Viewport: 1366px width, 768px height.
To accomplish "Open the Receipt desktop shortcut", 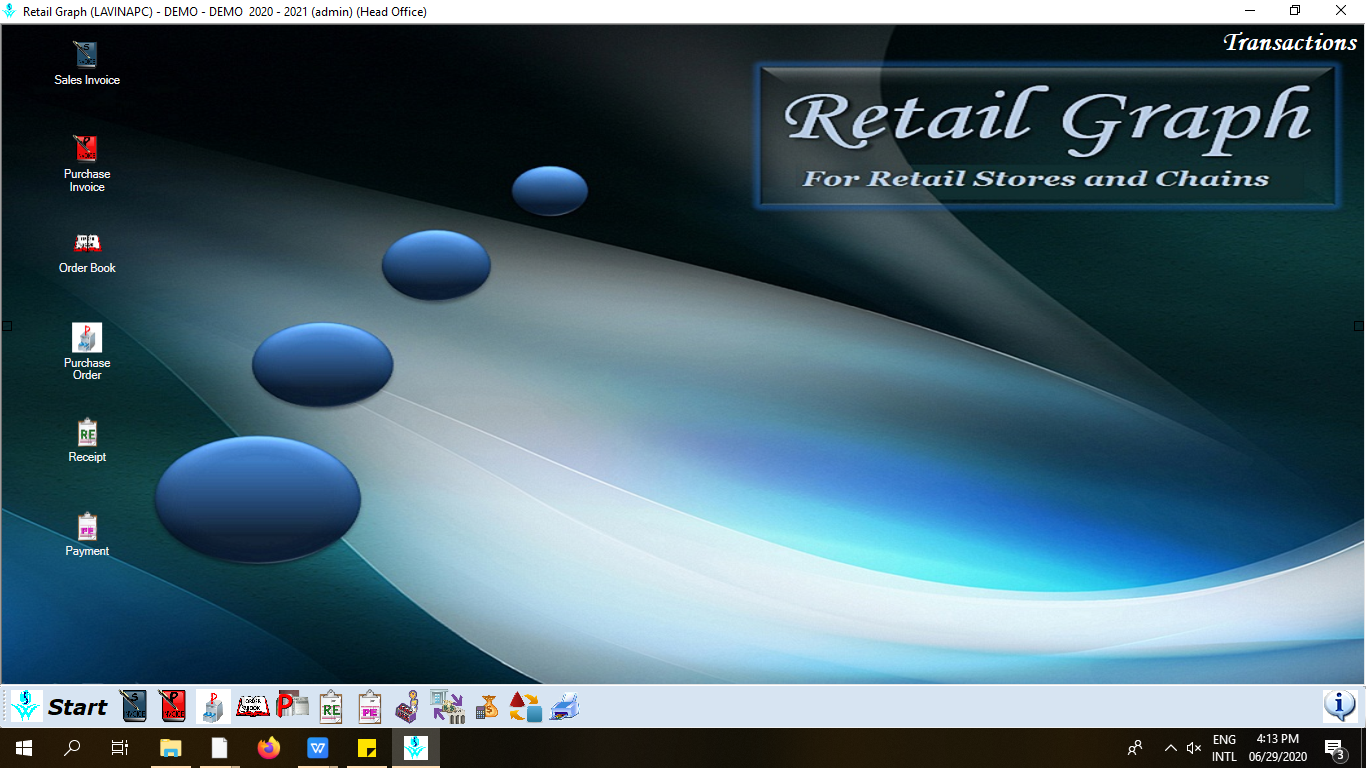I will pos(87,440).
